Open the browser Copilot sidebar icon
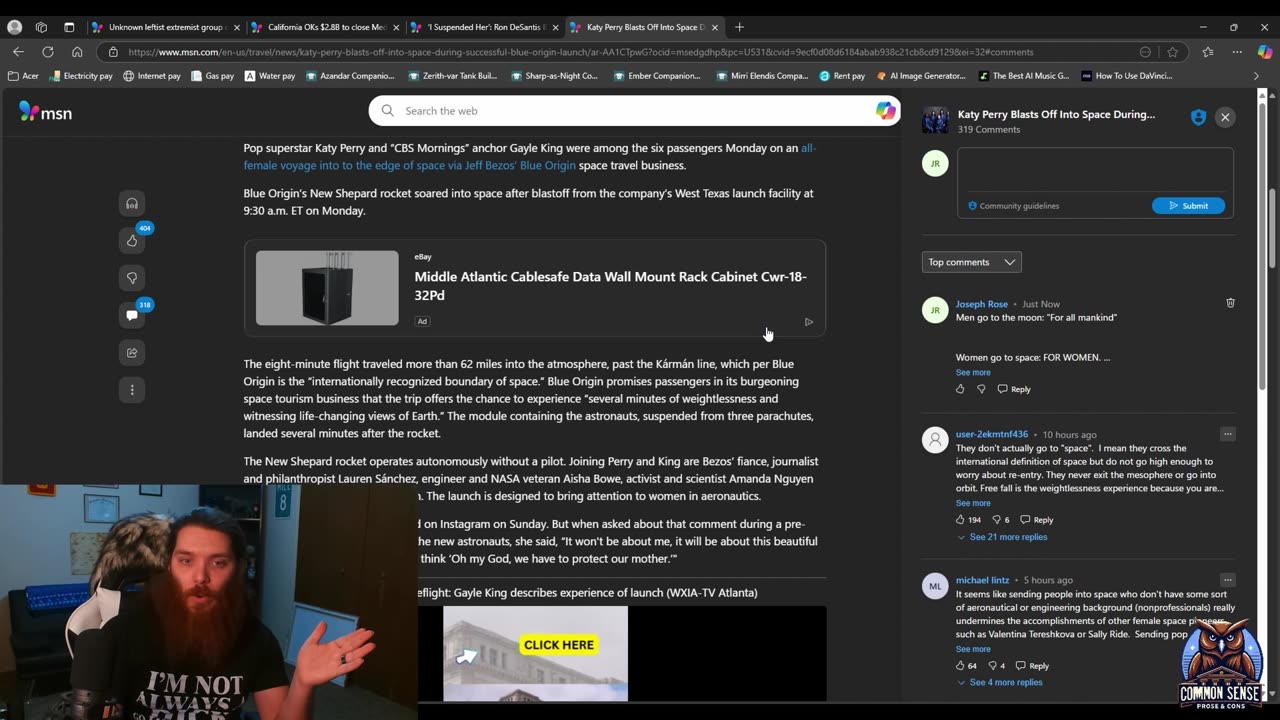Image resolution: width=1280 pixels, height=720 pixels. point(1264,52)
